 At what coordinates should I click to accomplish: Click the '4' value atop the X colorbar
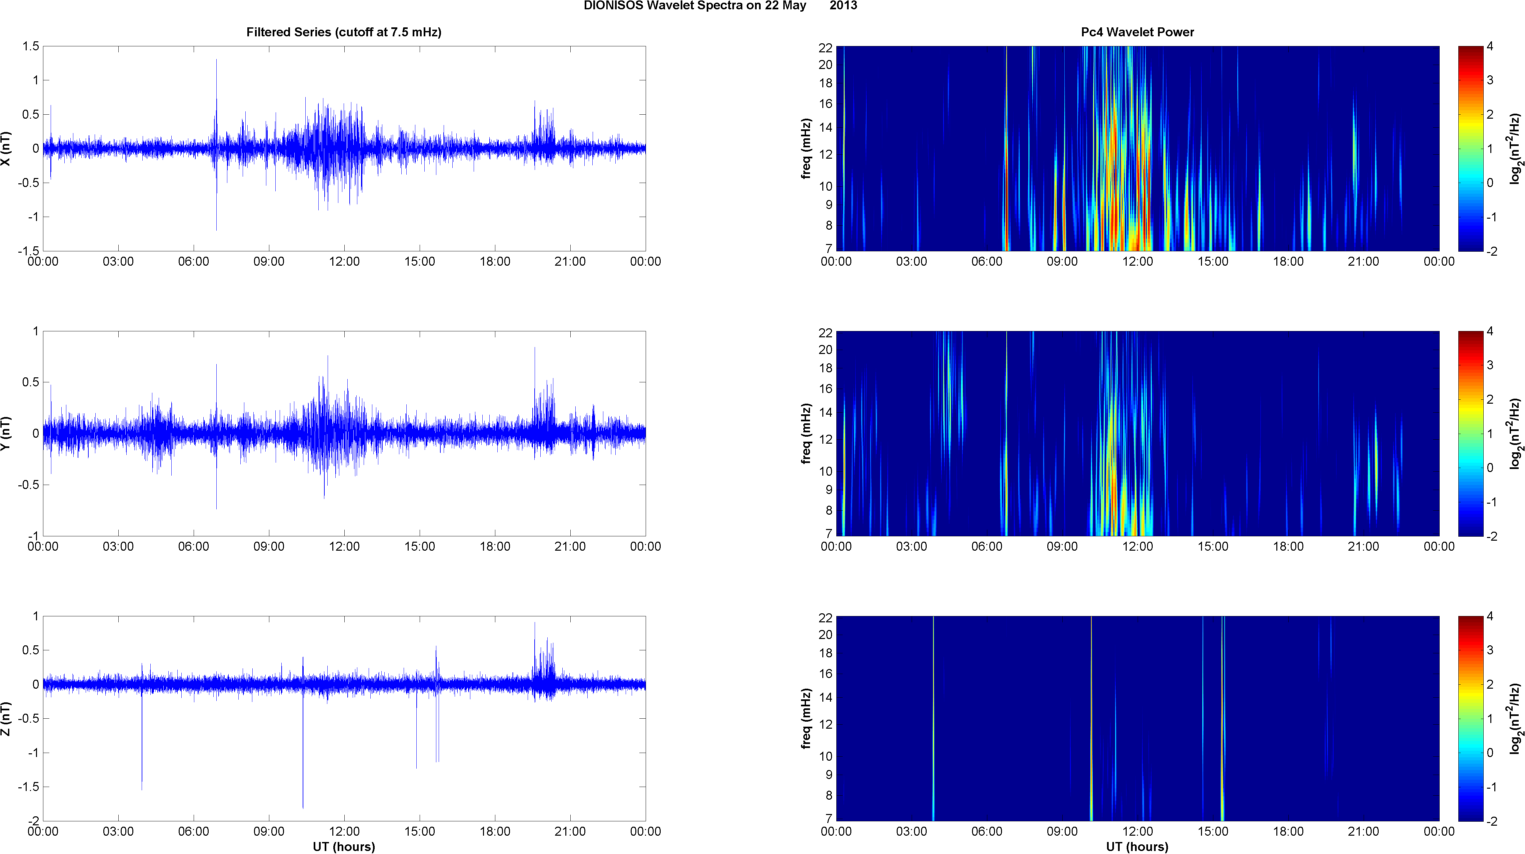pos(1490,47)
